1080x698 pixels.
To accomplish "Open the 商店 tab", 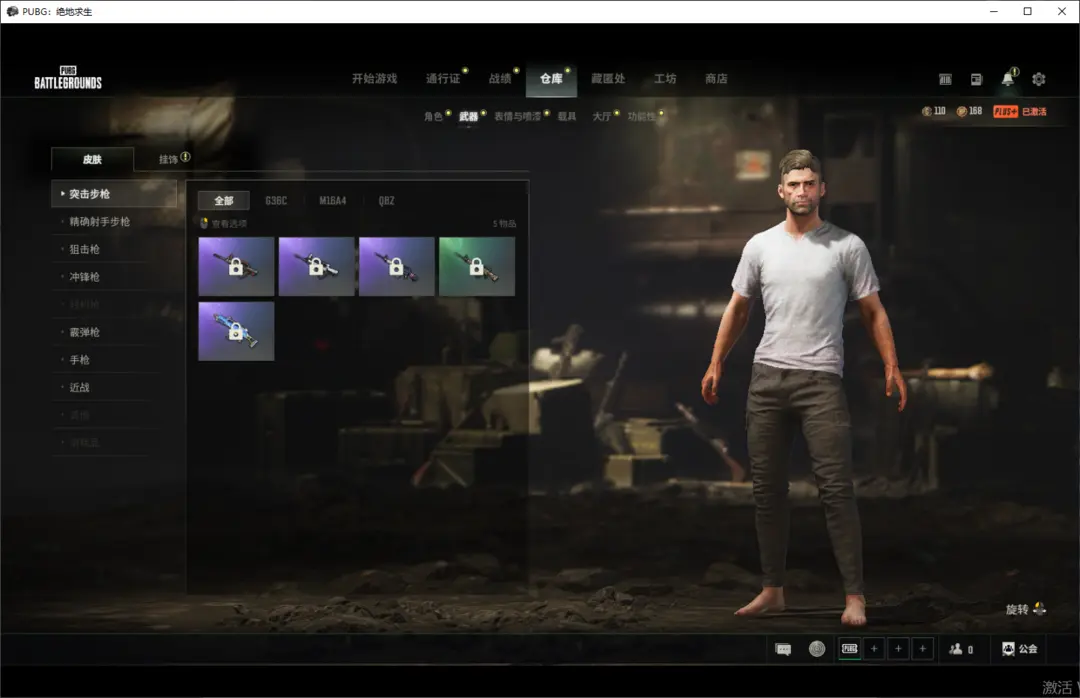I will coord(716,79).
